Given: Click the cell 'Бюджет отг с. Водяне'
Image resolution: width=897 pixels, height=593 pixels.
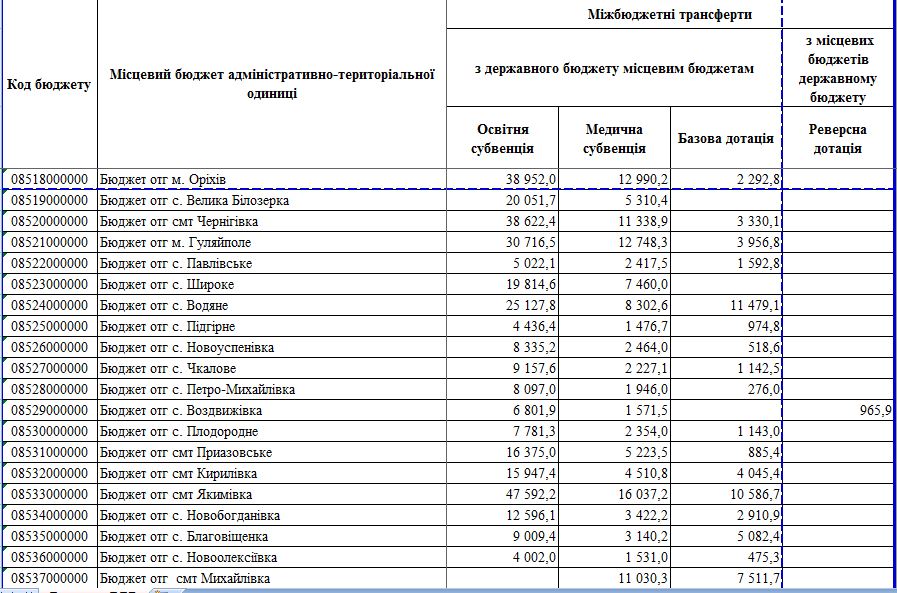Looking at the screenshot, I should click(x=272, y=305).
